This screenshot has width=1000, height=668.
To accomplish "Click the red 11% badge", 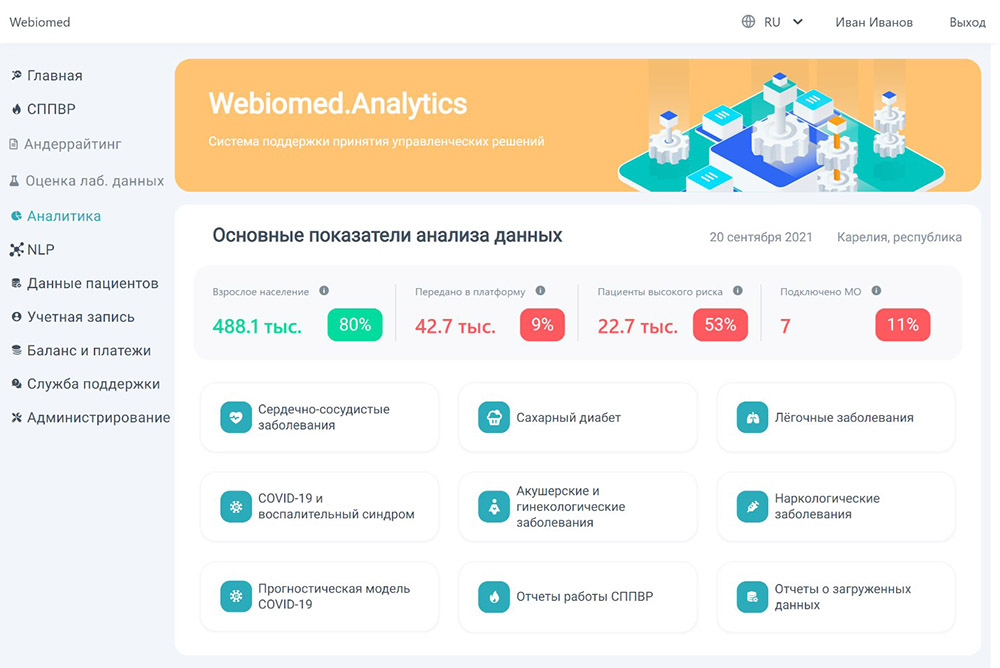I will coord(902,325).
